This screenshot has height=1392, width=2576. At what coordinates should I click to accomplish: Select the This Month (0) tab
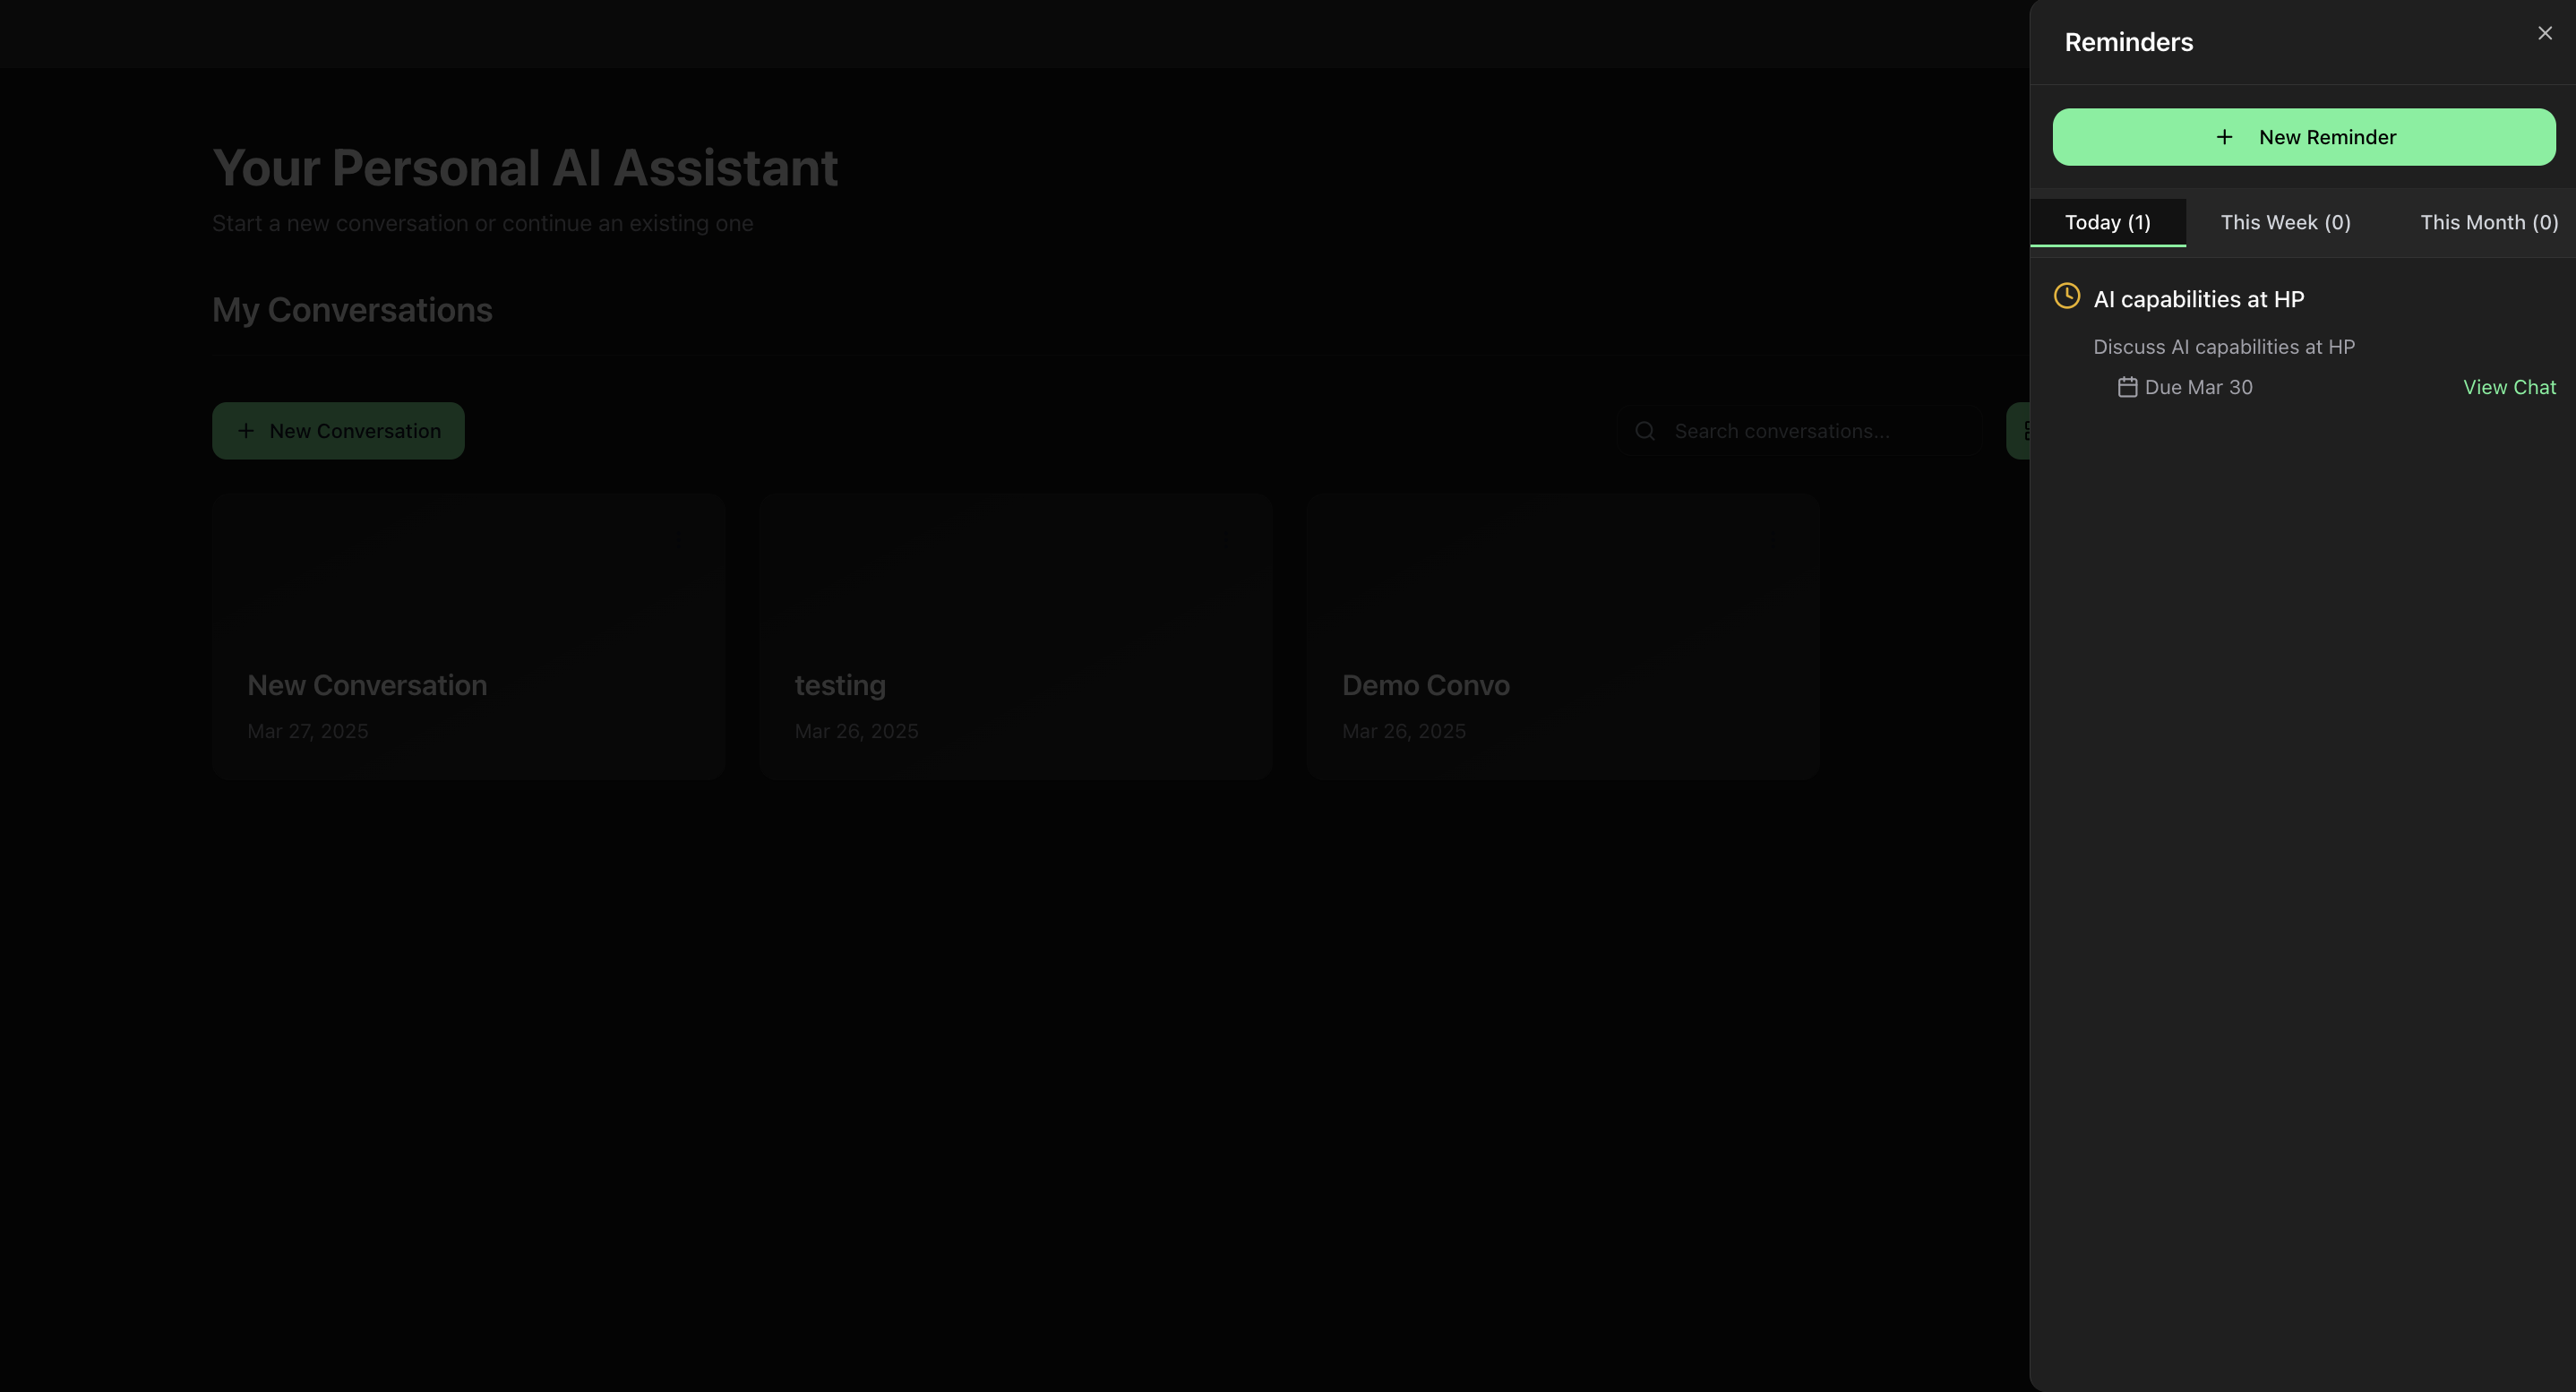click(2488, 222)
